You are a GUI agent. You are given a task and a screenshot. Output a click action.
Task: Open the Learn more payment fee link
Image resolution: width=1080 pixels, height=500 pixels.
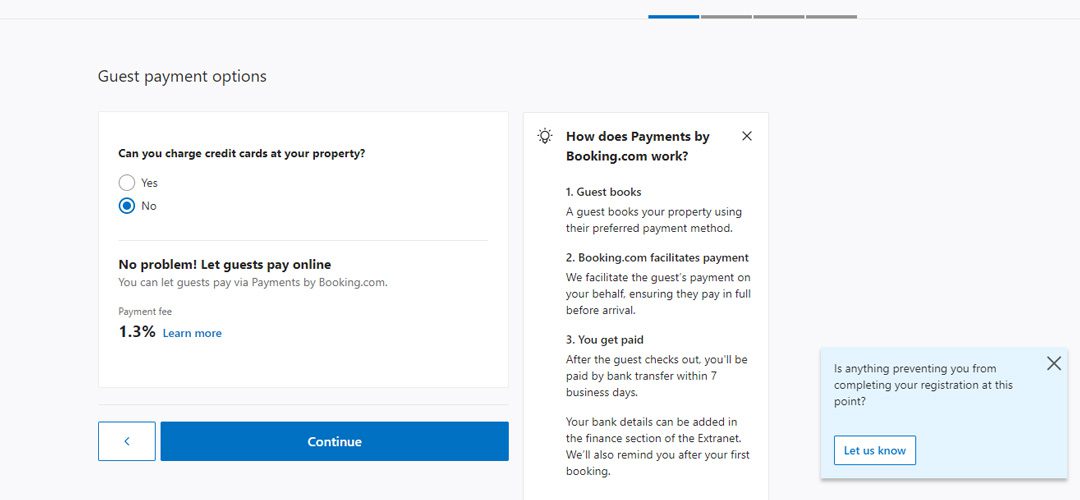tap(192, 333)
